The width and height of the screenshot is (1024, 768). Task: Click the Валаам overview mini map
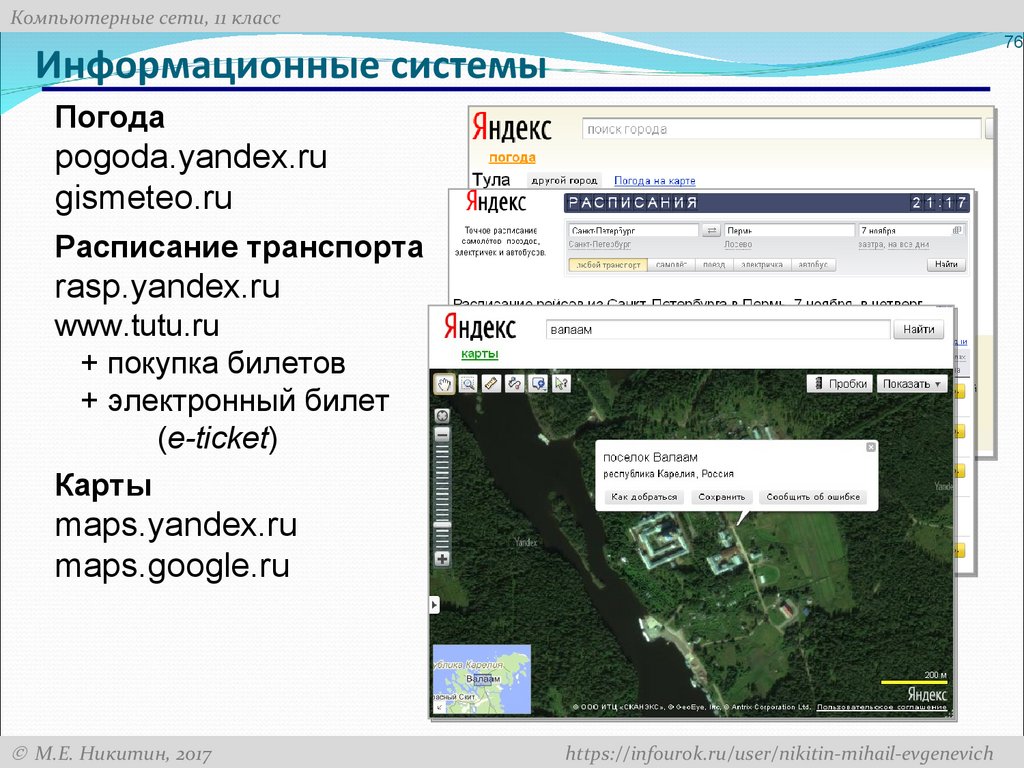click(481, 679)
